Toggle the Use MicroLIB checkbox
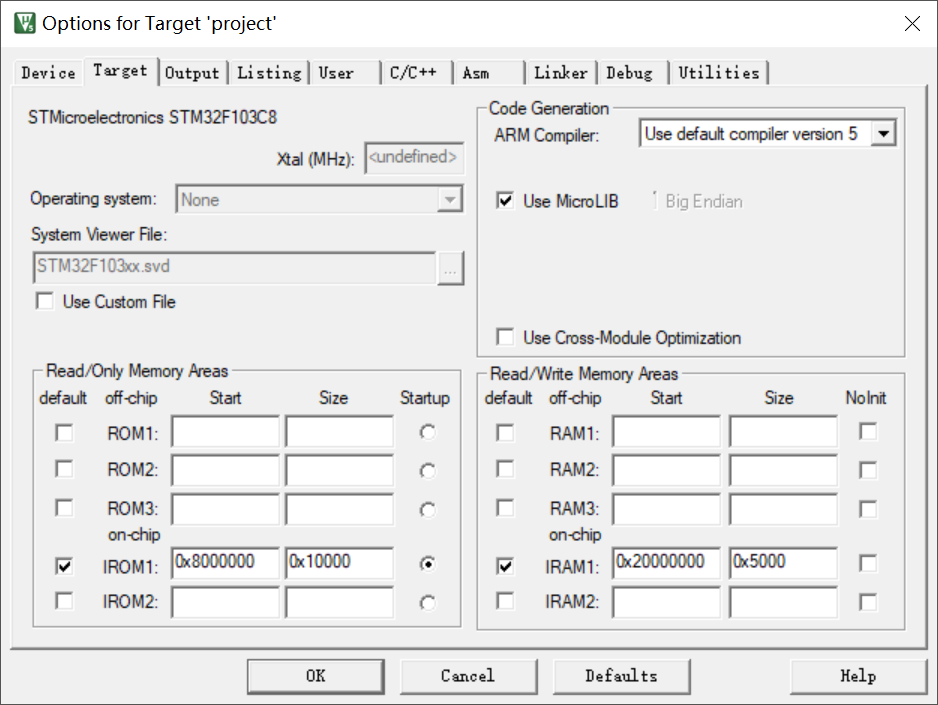Viewport: 938px width, 705px height. [x=505, y=200]
